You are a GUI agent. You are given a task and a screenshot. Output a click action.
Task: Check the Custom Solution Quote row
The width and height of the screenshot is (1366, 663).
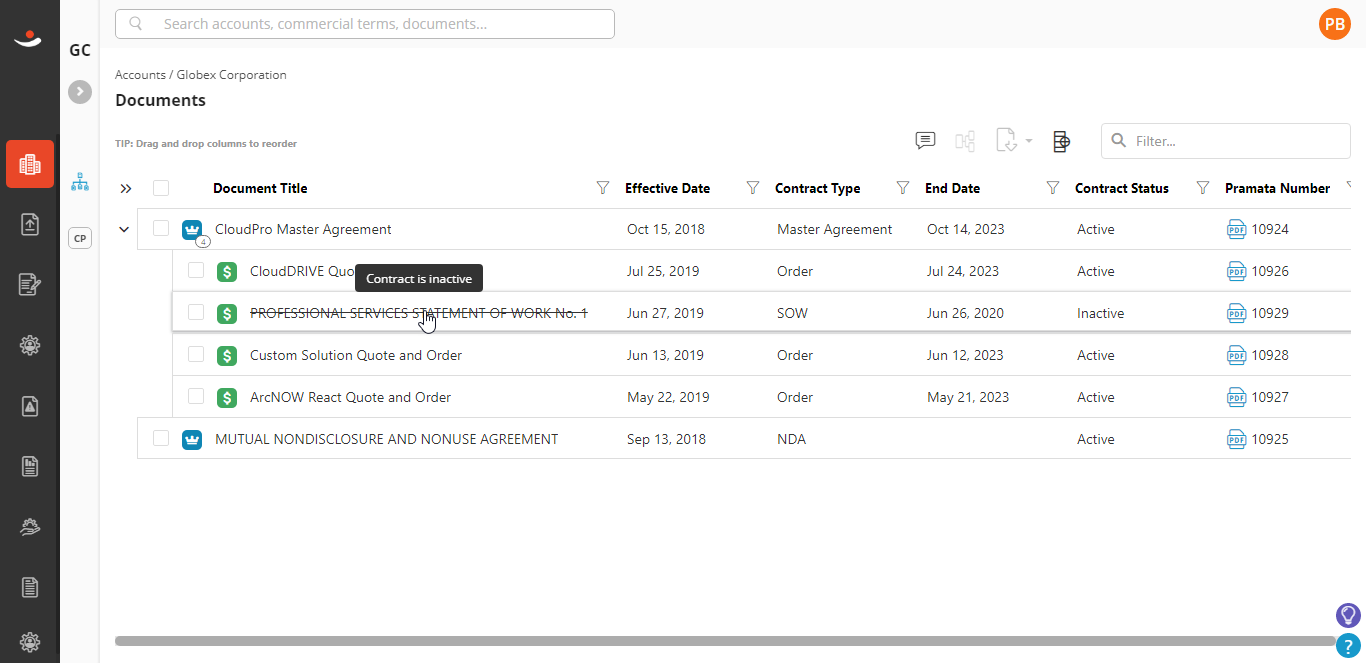(196, 354)
